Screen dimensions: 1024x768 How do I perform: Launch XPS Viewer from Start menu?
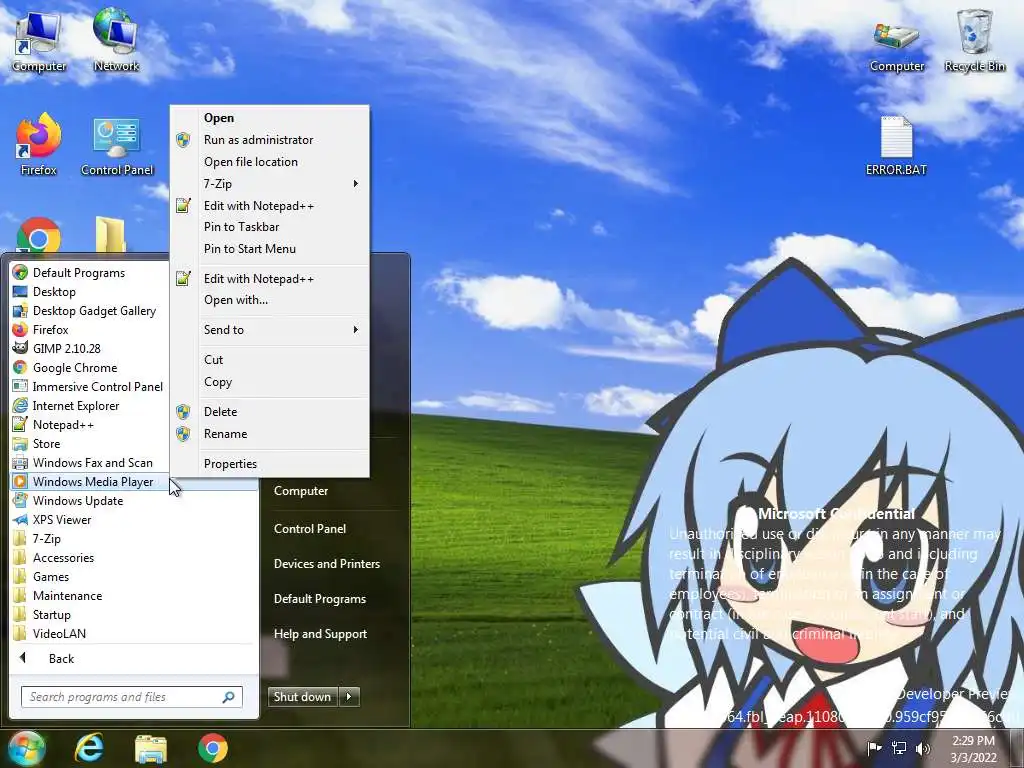point(134,519)
